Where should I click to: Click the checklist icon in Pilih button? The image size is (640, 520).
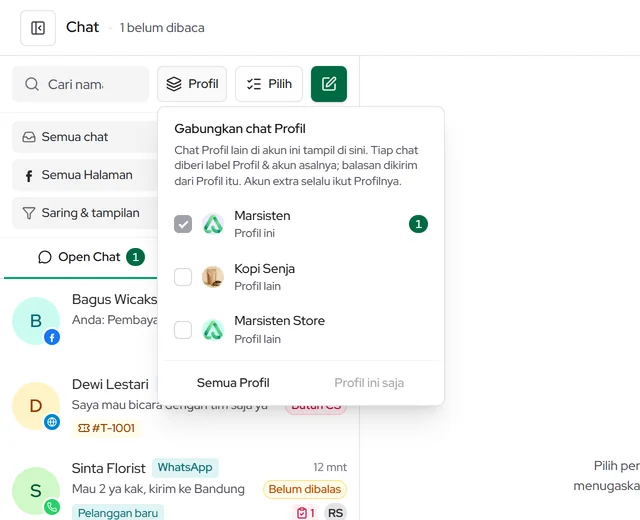(x=254, y=84)
